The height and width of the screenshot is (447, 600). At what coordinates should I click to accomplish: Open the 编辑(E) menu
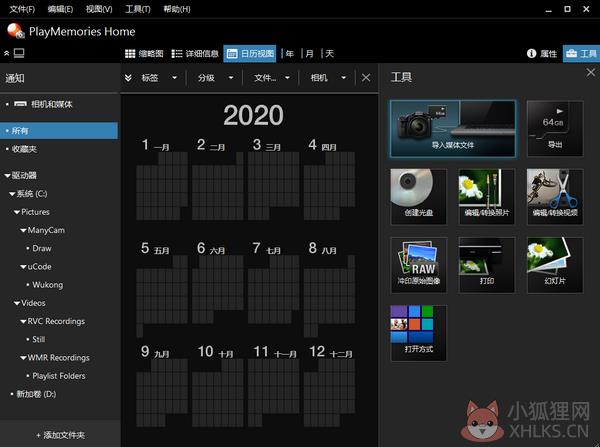click(x=60, y=9)
